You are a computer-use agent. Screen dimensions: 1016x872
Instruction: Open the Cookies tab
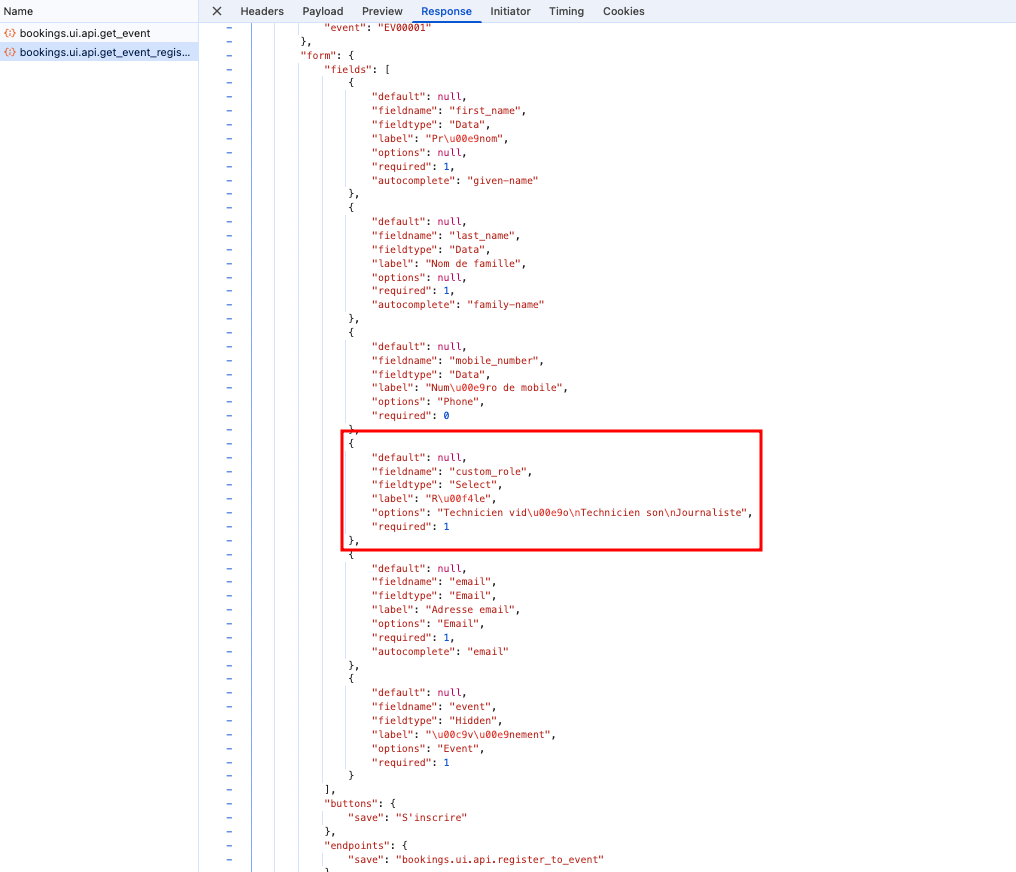click(623, 11)
